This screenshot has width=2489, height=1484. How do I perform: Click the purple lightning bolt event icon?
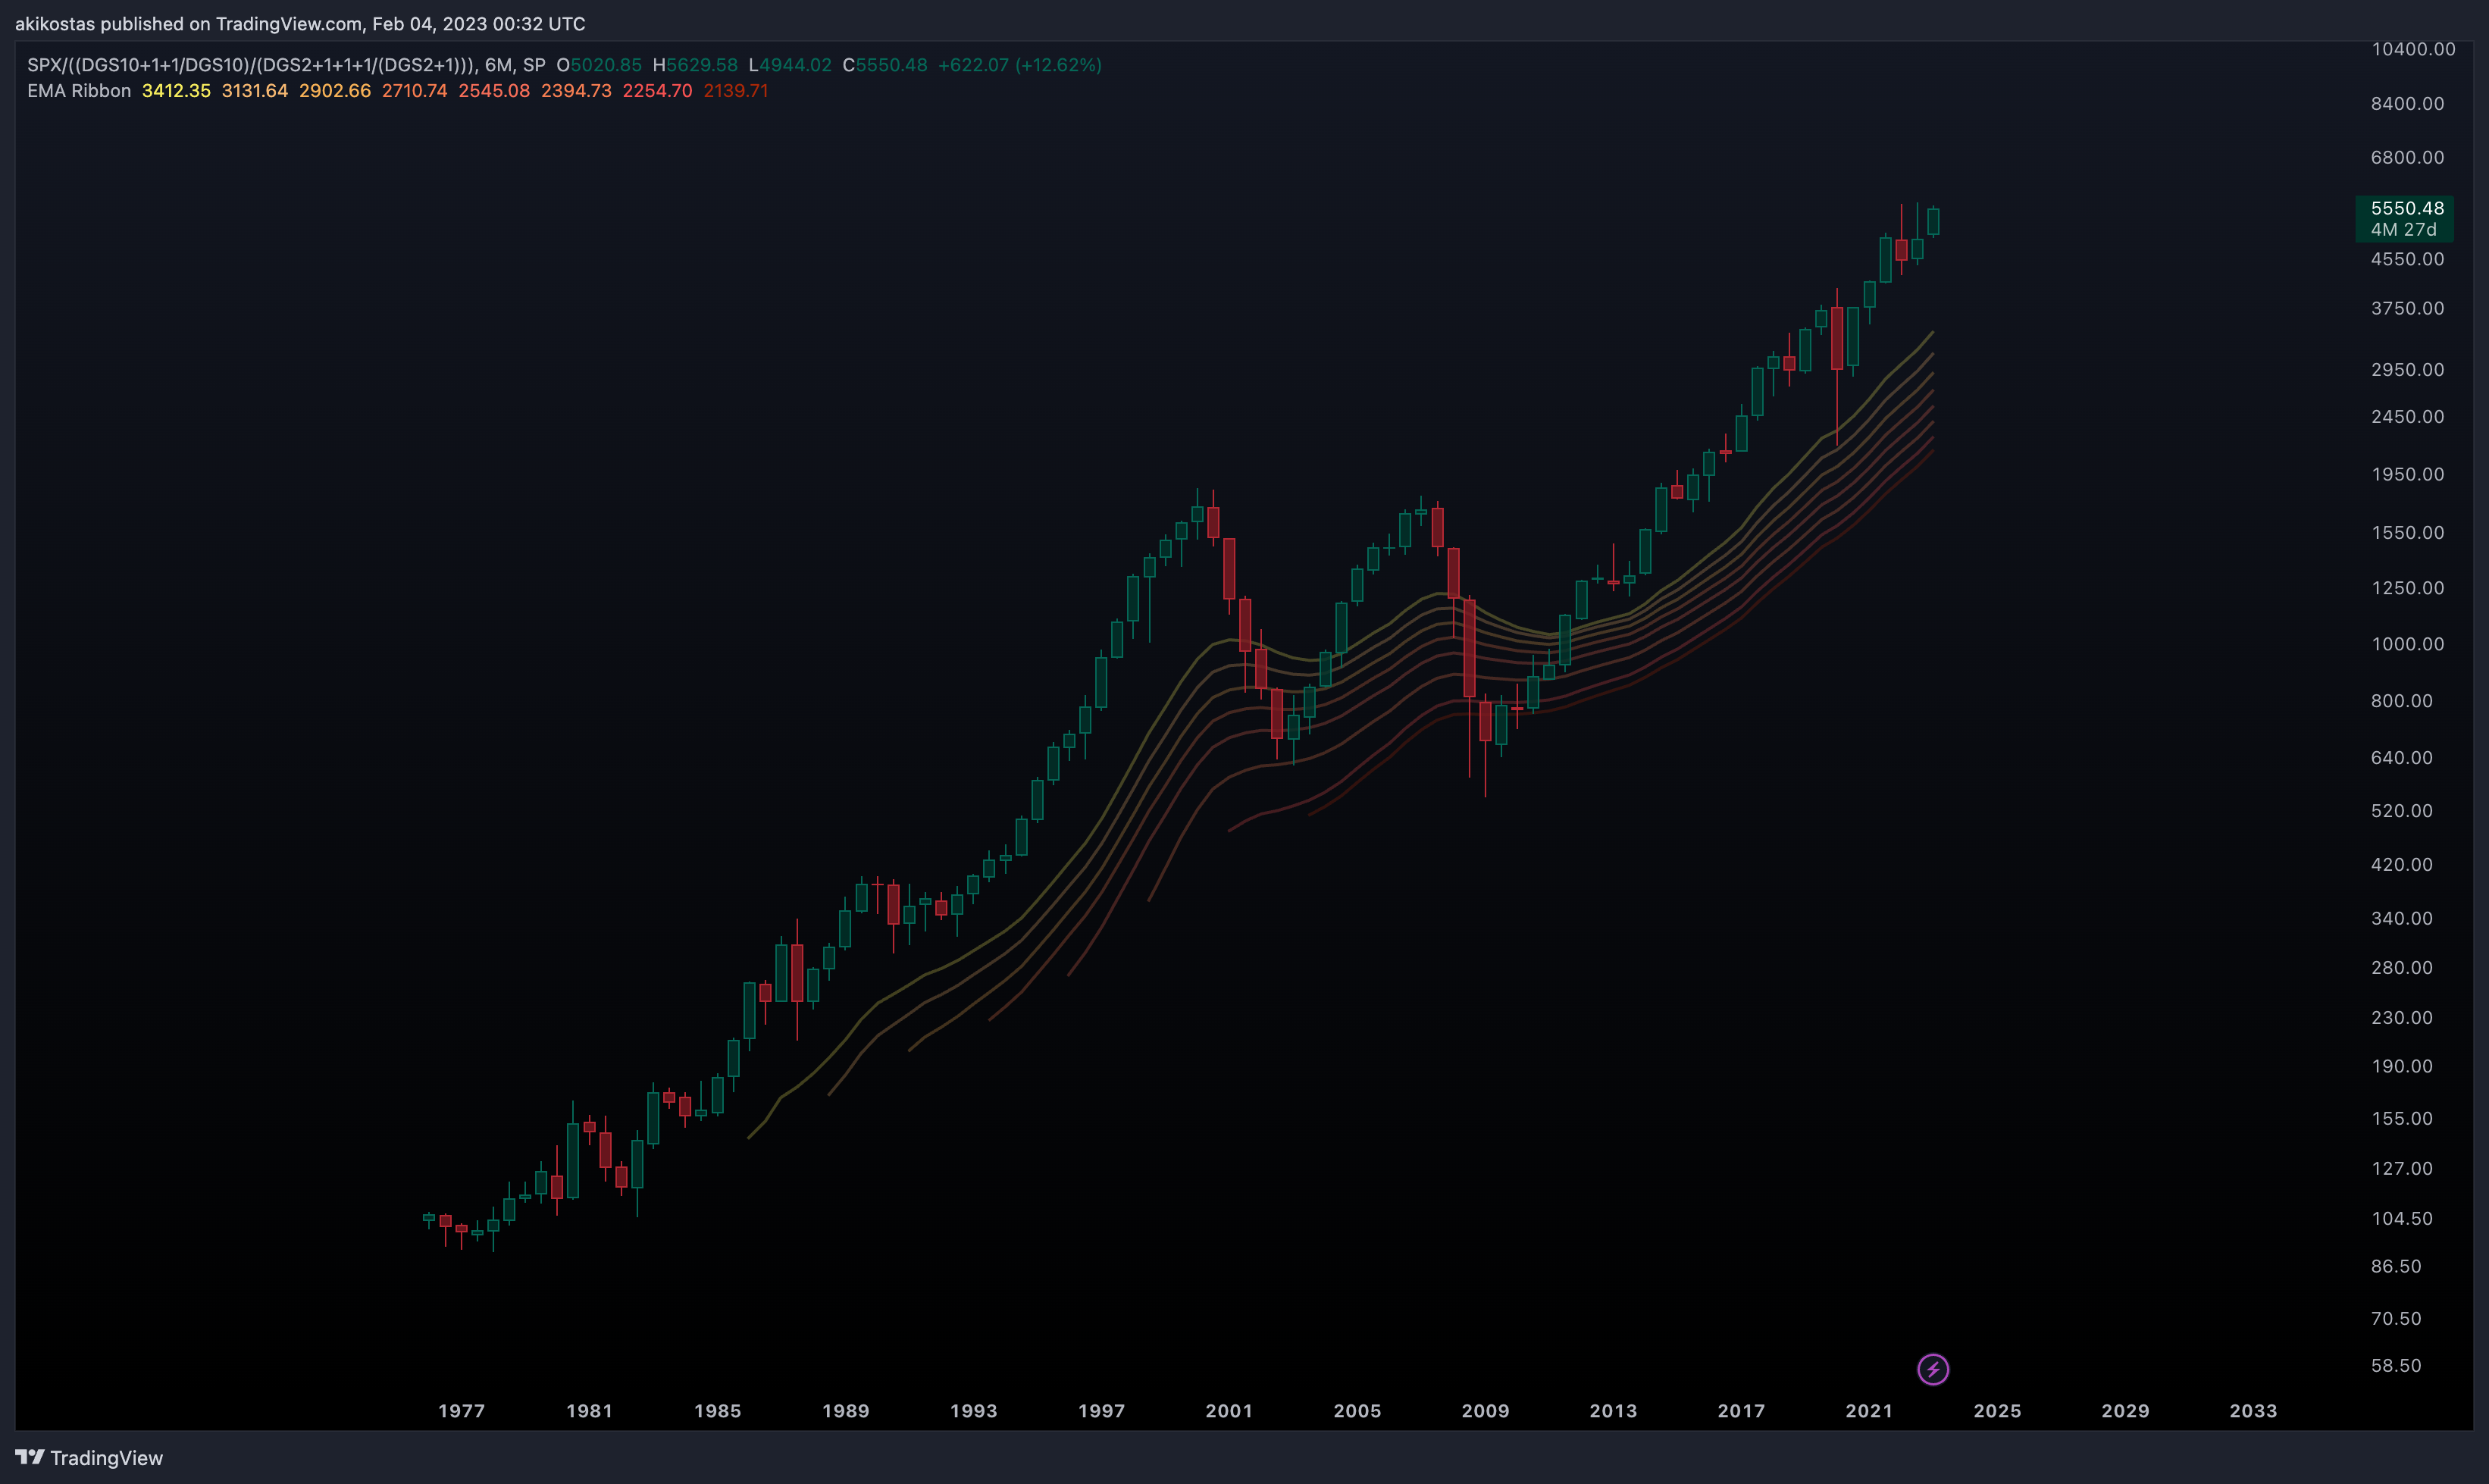click(1932, 1369)
